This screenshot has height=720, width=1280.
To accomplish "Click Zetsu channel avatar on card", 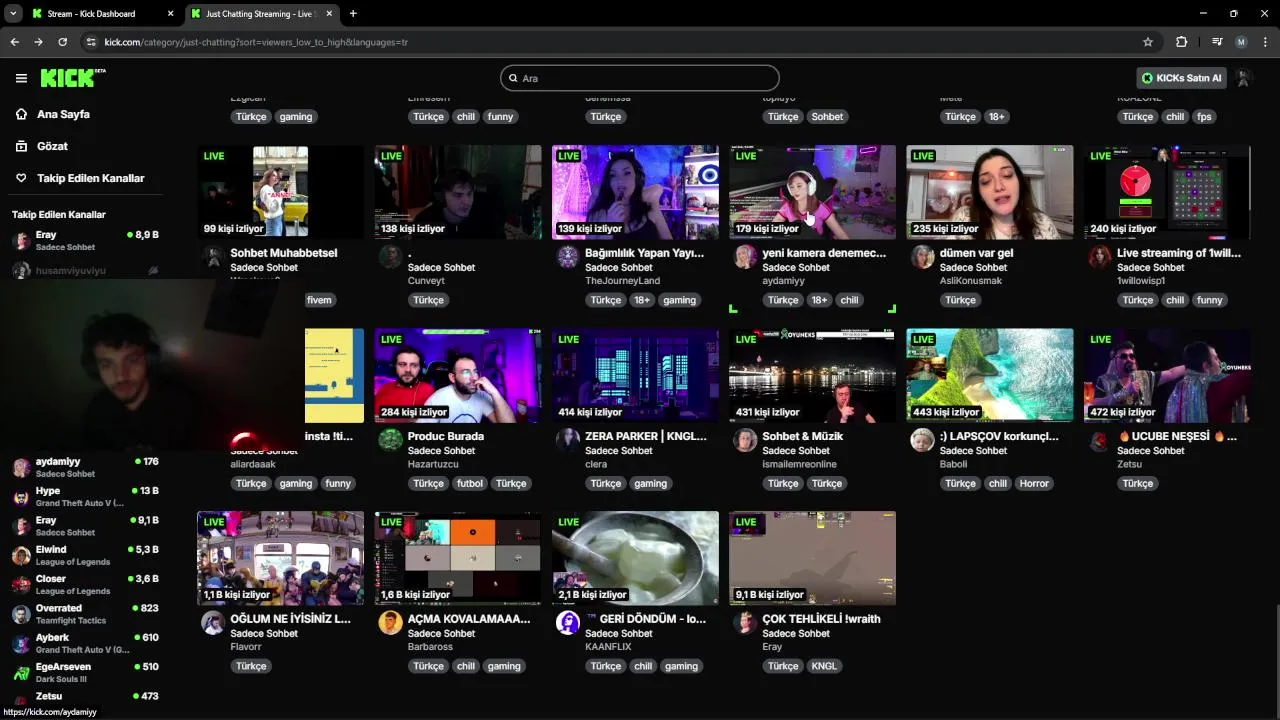I will 1099,440.
